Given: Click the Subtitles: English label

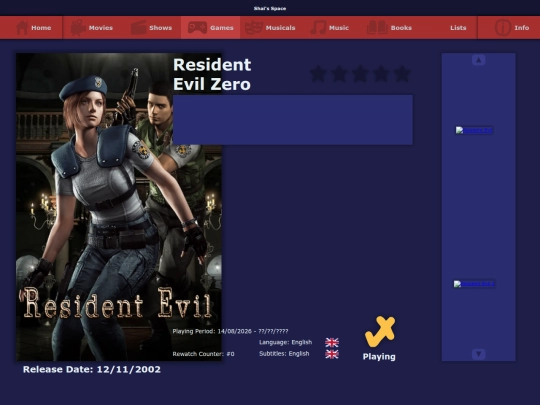Looking at the screenshot, I should [284, 354].
